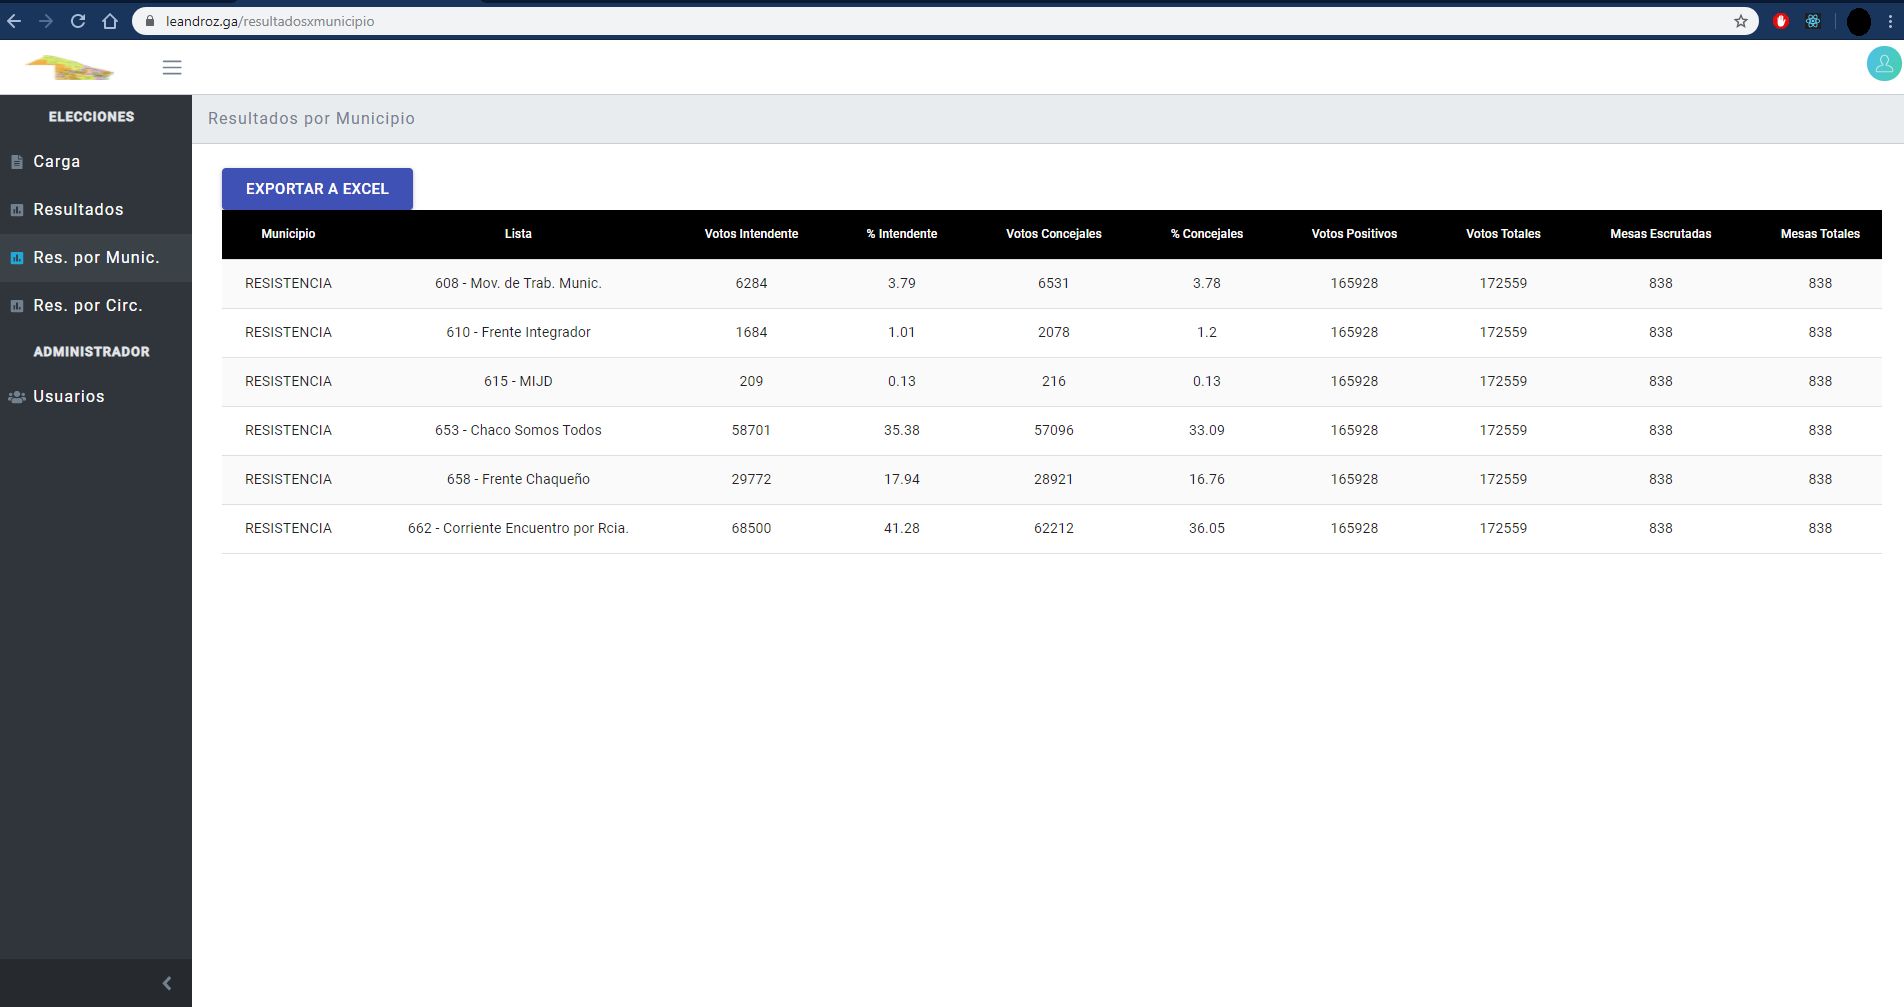
Task: Click the Res. por Circ. icon
Action: pos(17,306)
